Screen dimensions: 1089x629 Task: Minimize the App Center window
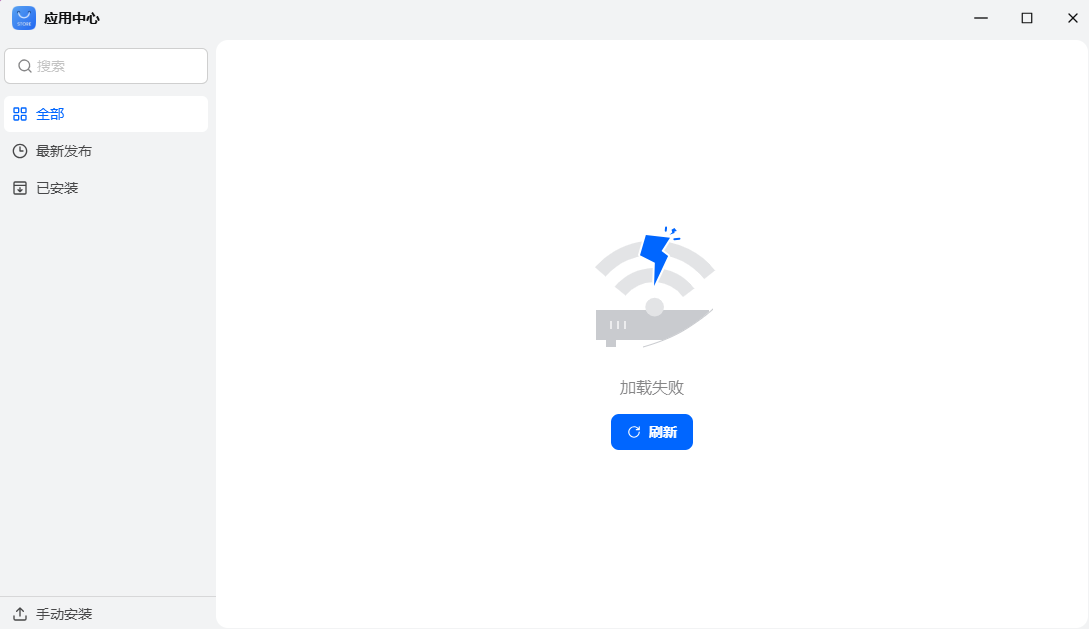981,18
